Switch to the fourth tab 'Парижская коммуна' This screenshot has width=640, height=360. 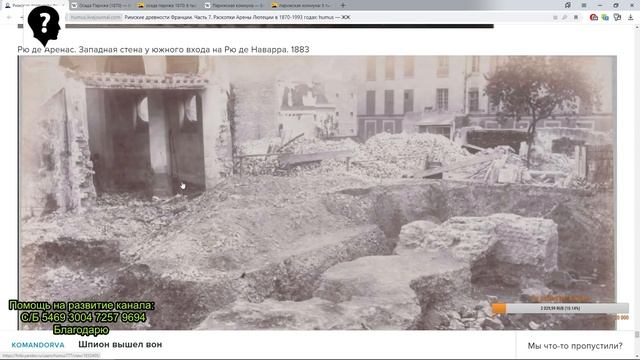234,5
